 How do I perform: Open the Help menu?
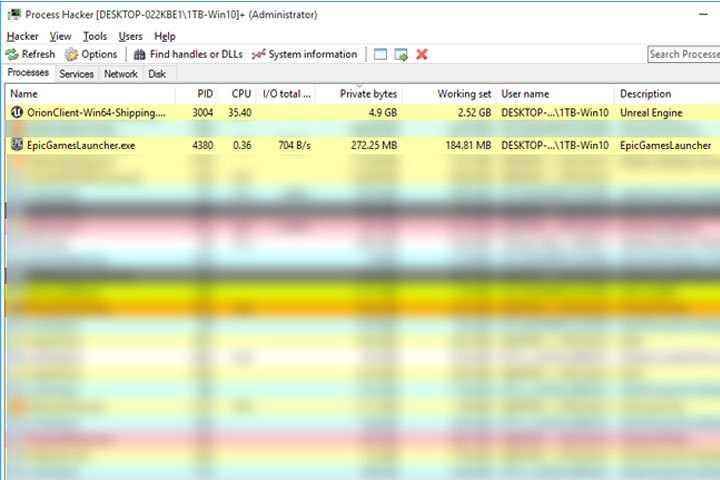coord(165,36)
